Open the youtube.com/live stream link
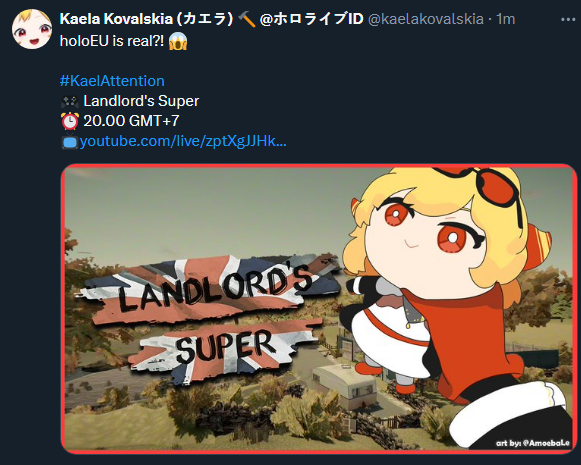This screenshot has height=465, width=581. click(x=183, y=141)
